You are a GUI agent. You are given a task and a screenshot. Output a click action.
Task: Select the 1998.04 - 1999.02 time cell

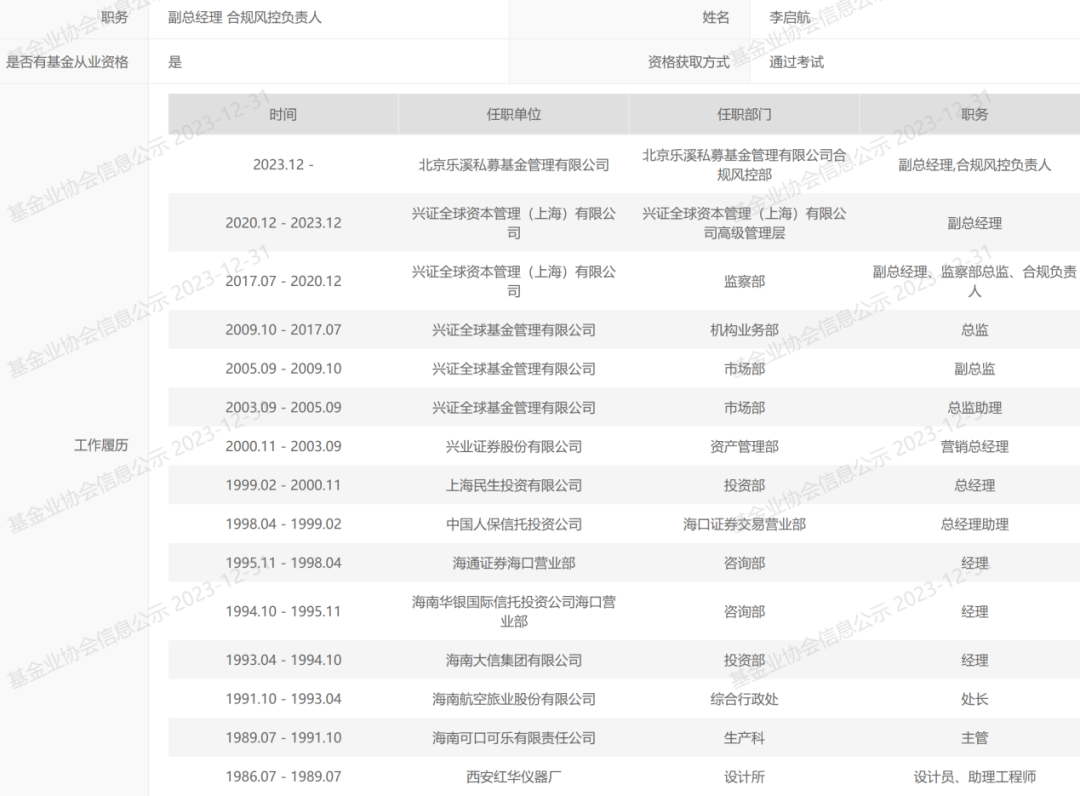tap(283, 524)
